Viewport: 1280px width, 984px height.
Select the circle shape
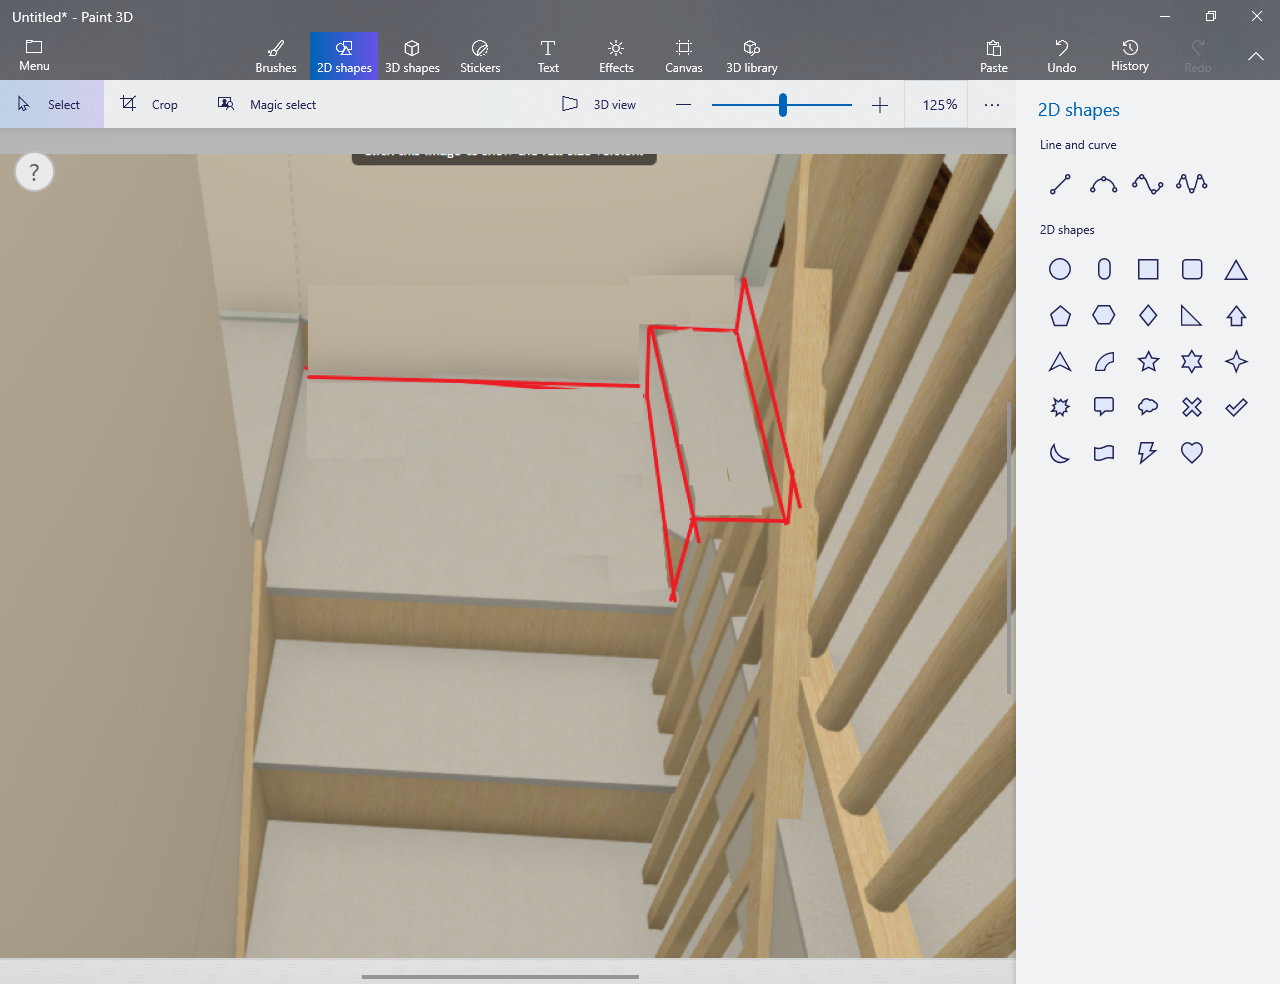coord(1060,269)
